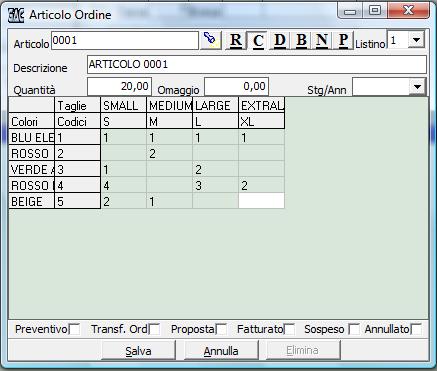The width and height of the screenshot is (437, 371).
Task: Enable the Transf. Ord checkbox
Action: 154,329
